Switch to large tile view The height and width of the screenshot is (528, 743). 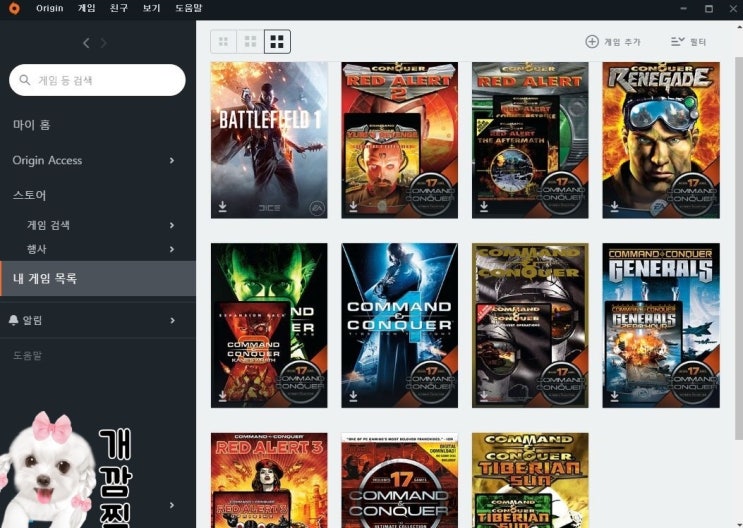tap(277, 42)
